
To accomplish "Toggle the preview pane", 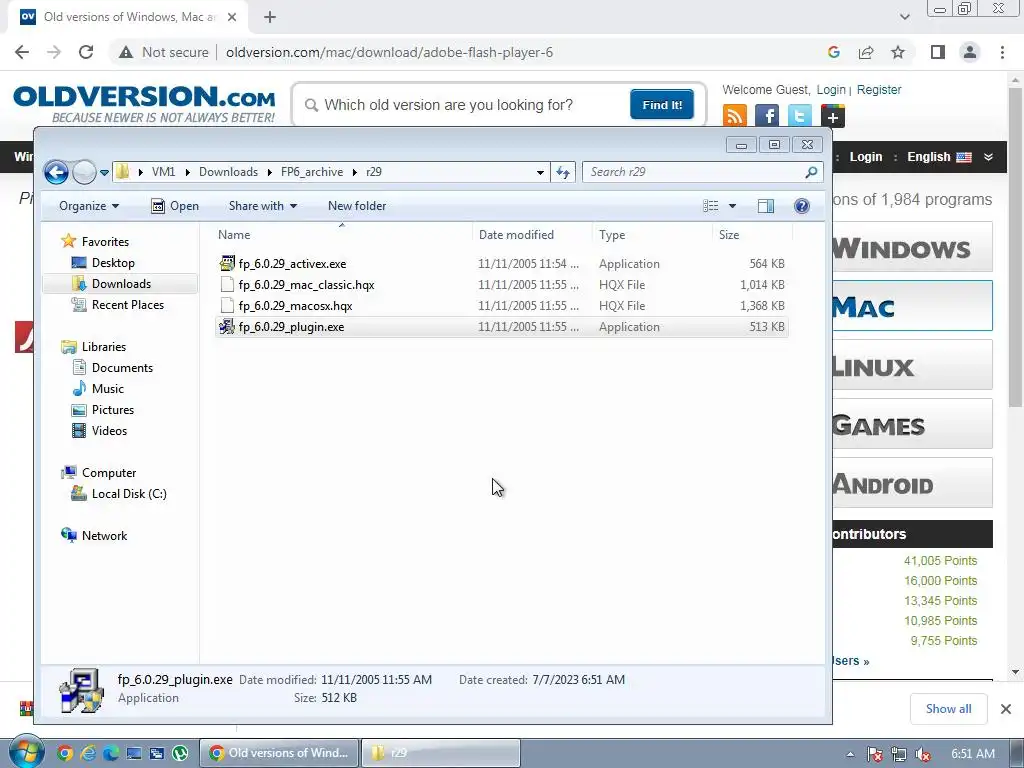I will click(x=765, y=206).
